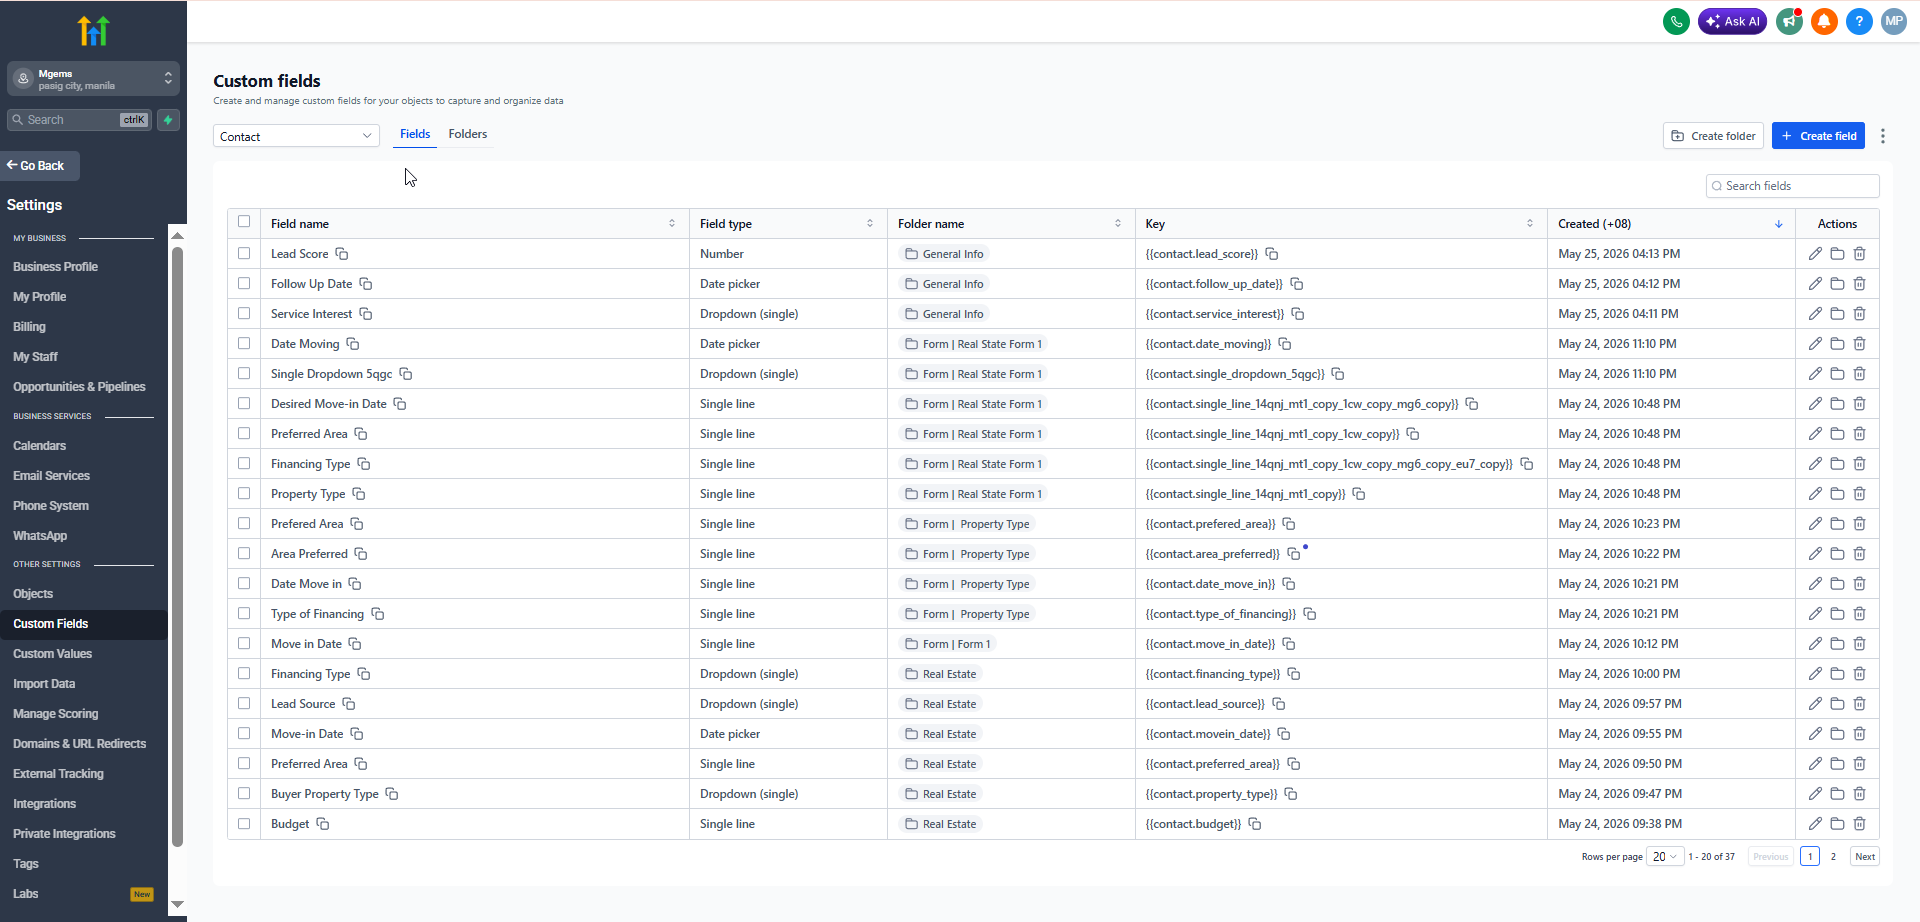Copy the {{contact.budget}} key
Screen dimensions: 1920x922
[x=1255, y=824]
